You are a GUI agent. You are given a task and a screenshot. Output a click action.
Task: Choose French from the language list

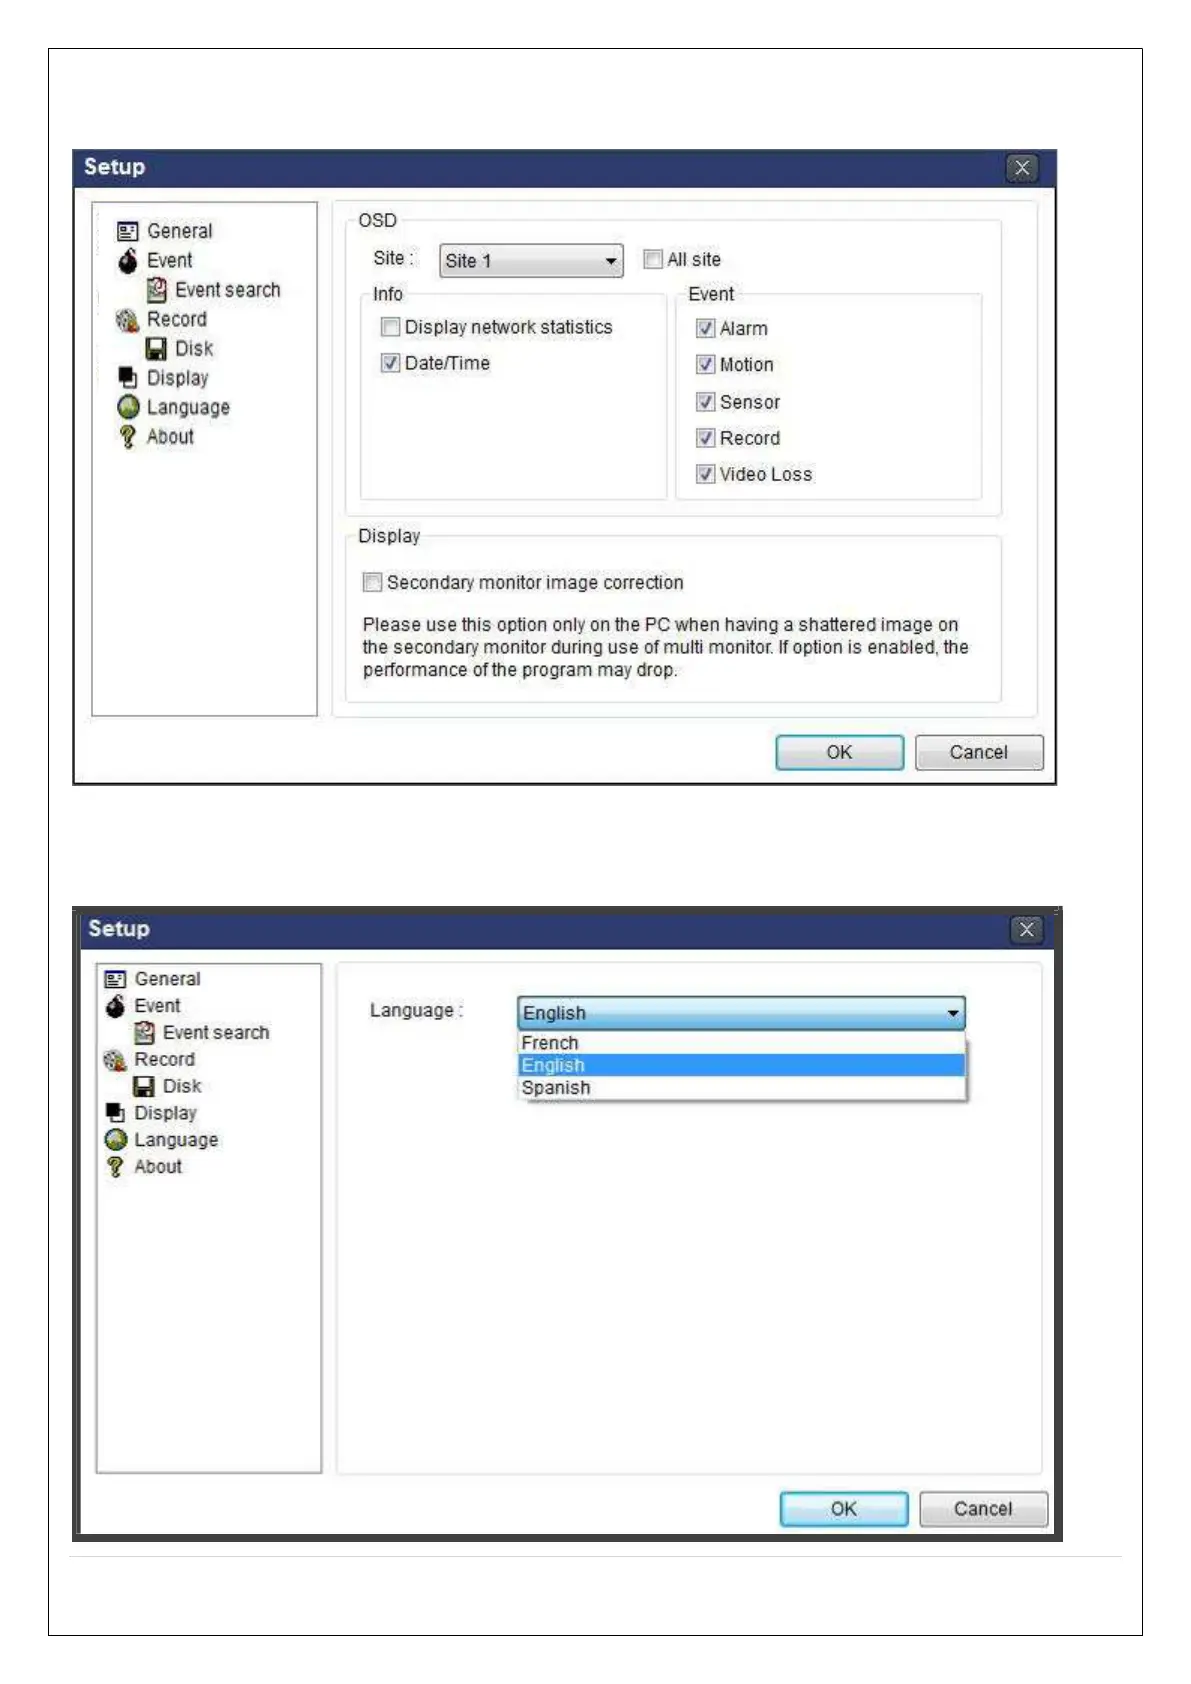[741, 1043]
